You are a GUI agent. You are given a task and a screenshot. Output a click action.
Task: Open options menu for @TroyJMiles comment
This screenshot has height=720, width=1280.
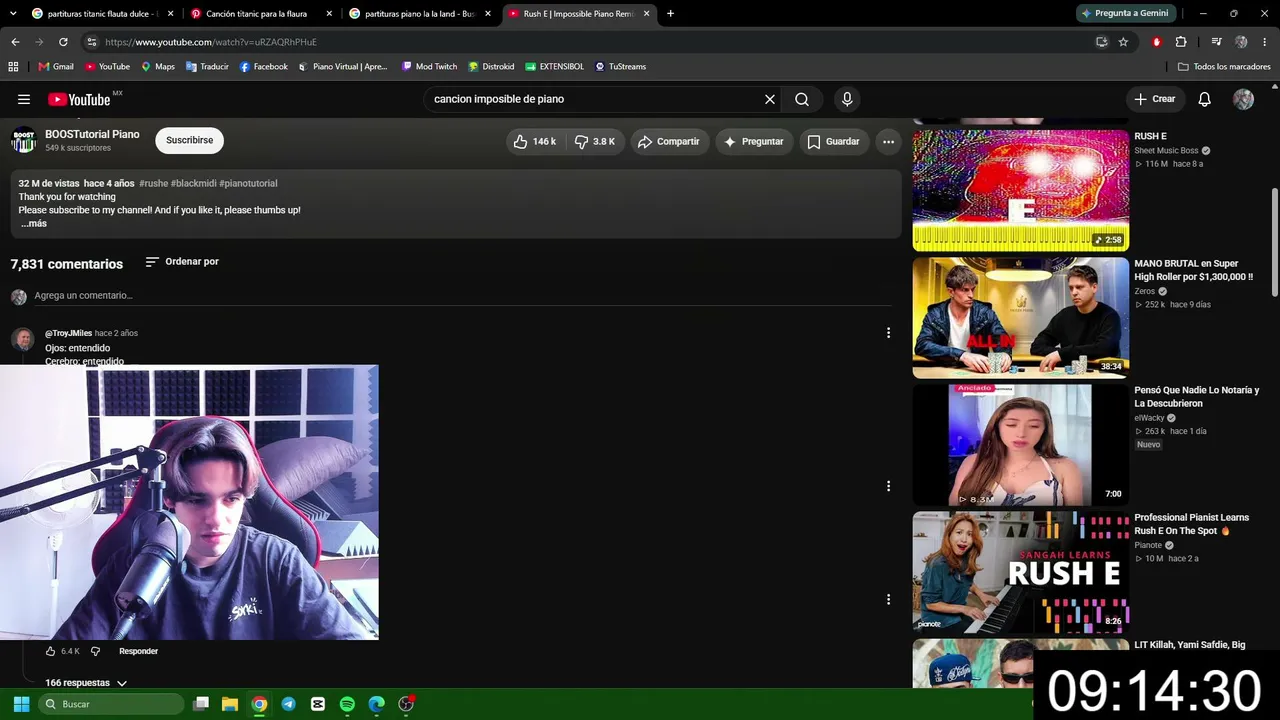888,333
